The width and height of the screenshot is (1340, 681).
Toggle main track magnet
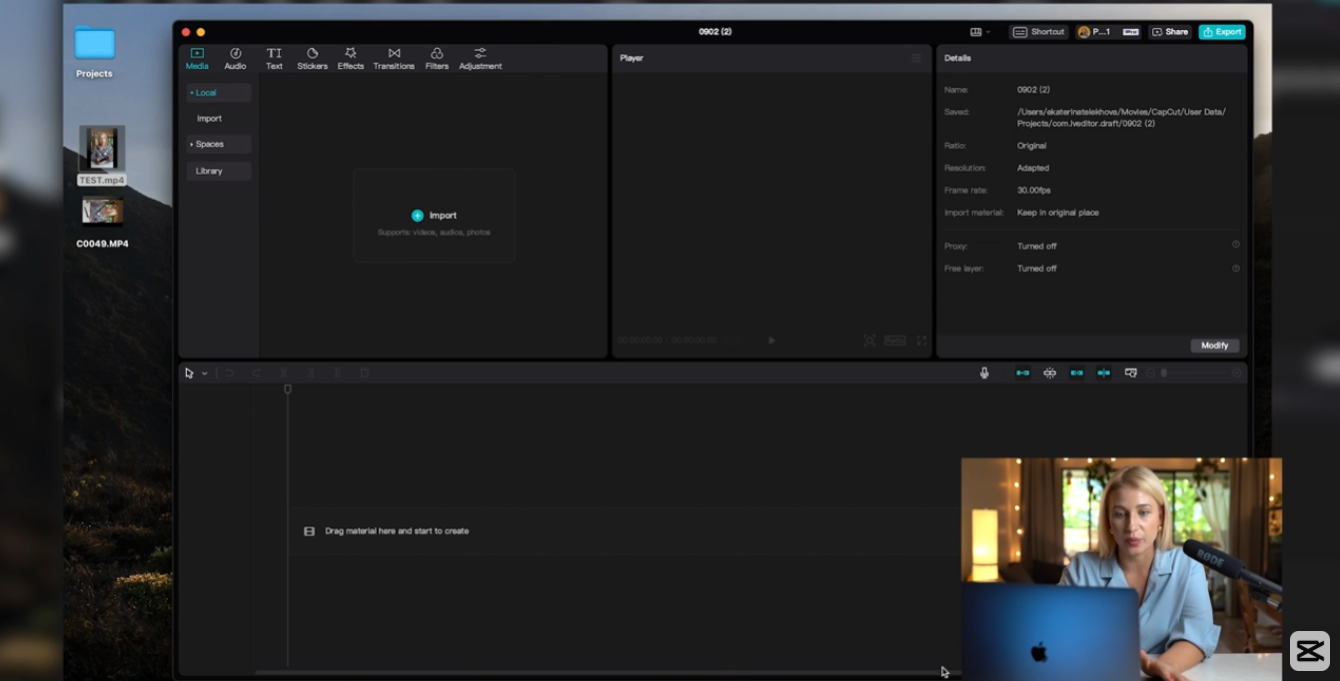(1023, 373)
